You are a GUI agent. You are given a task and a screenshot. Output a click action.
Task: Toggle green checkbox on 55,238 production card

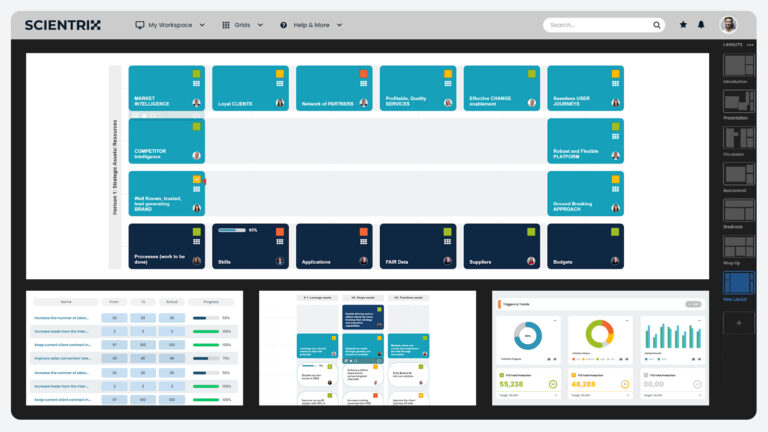[501, 375]
